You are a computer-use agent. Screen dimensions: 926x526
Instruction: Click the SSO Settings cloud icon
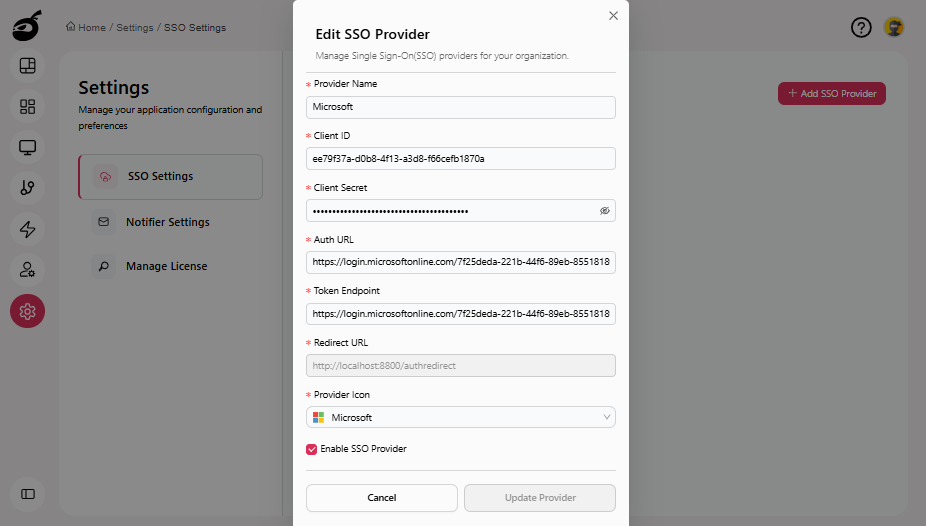point(105,177)
